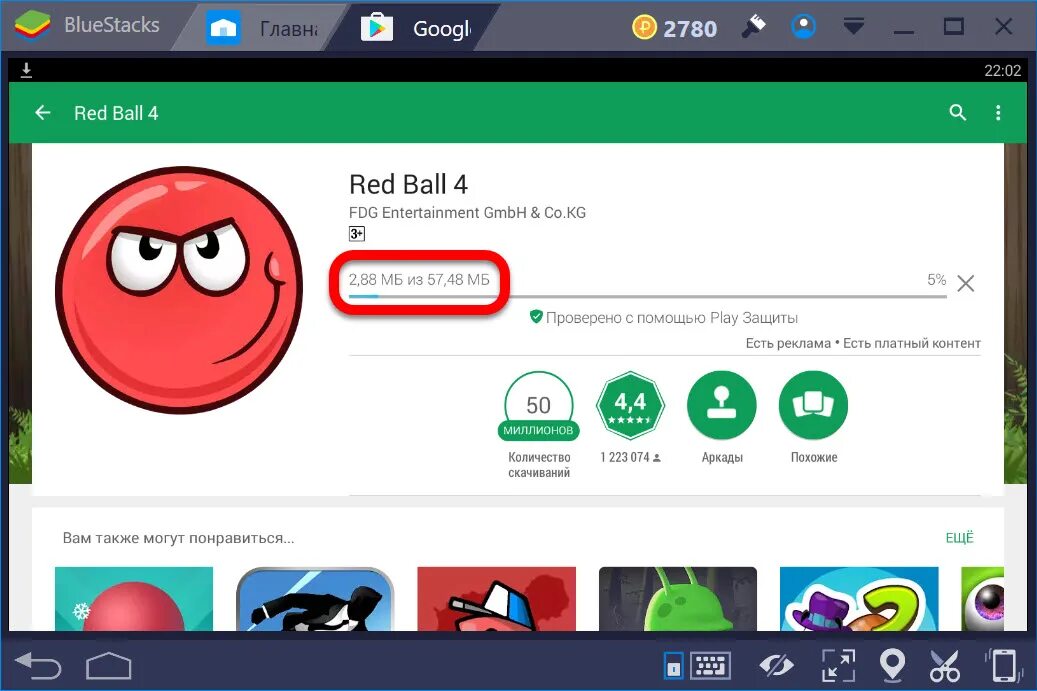Click the 1 223 074 ratings count
Image resolution: width=1037 pixels, height=691 pixels.
(630, 458)
